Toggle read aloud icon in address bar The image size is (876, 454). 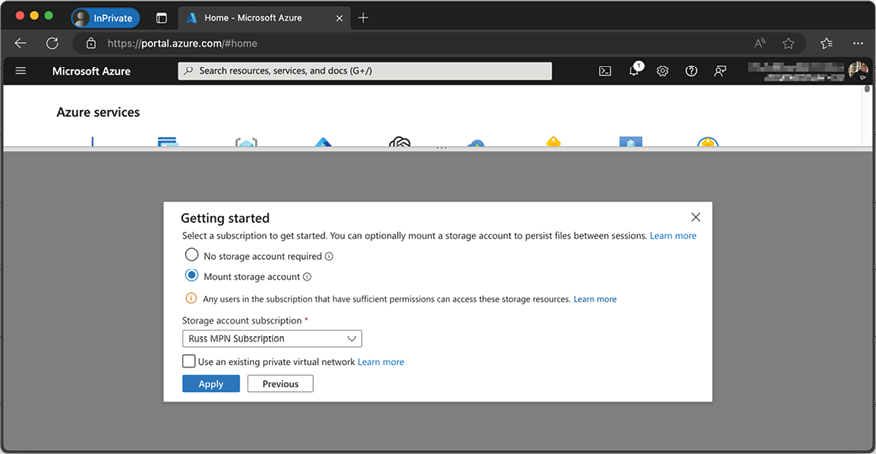tap(760, 43)
